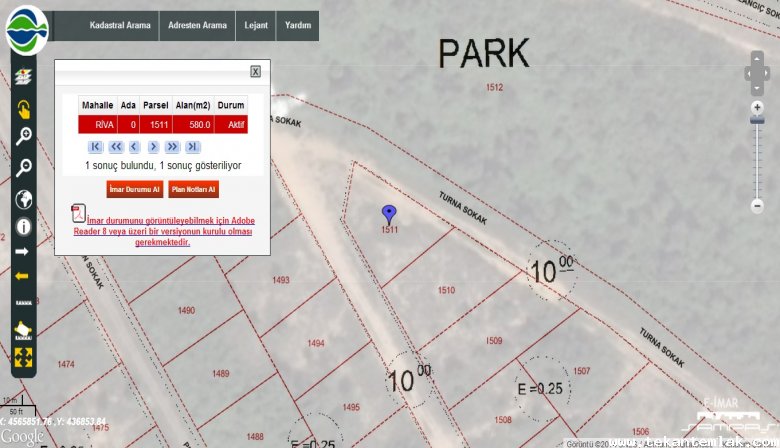
Task: Go to previous view with yellow arrow
Action: [22, 275]
